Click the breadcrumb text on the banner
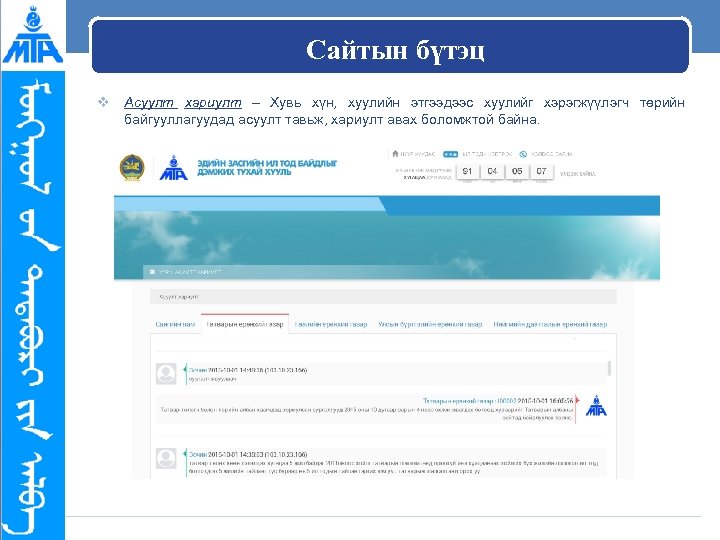The image size is (720, 540). 190,272
